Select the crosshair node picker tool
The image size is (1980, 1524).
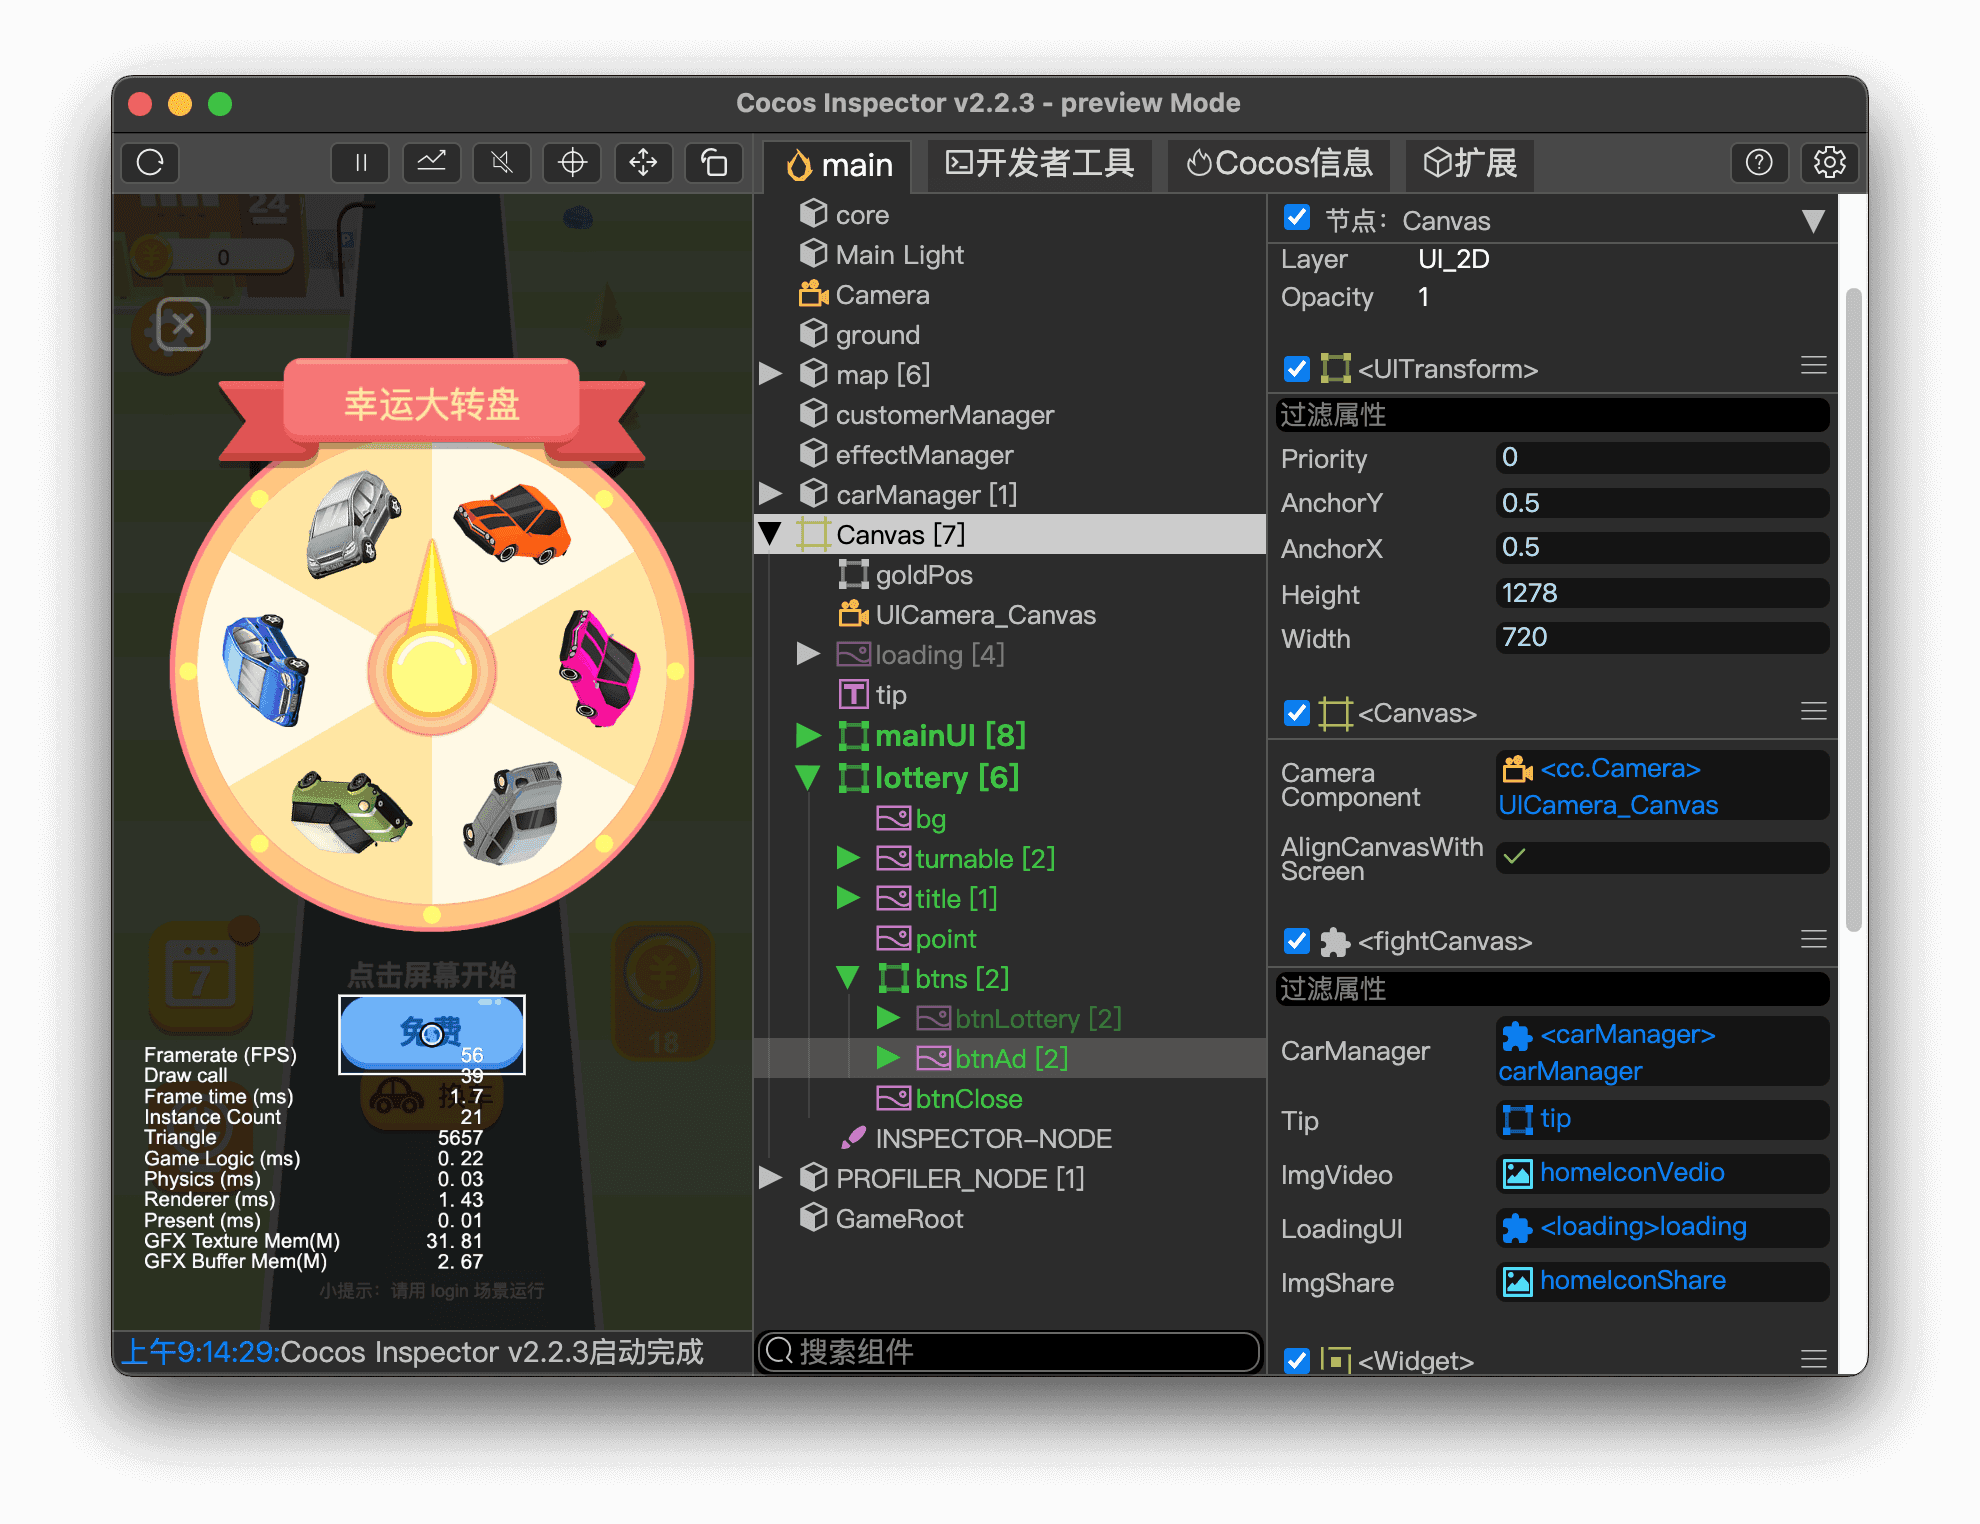pyautogui.click(x=572, y=163)
